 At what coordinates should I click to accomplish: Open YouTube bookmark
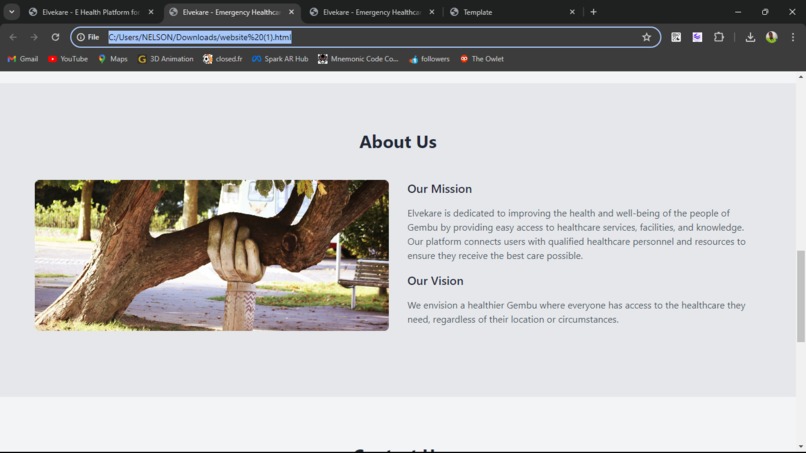point(68,59)
